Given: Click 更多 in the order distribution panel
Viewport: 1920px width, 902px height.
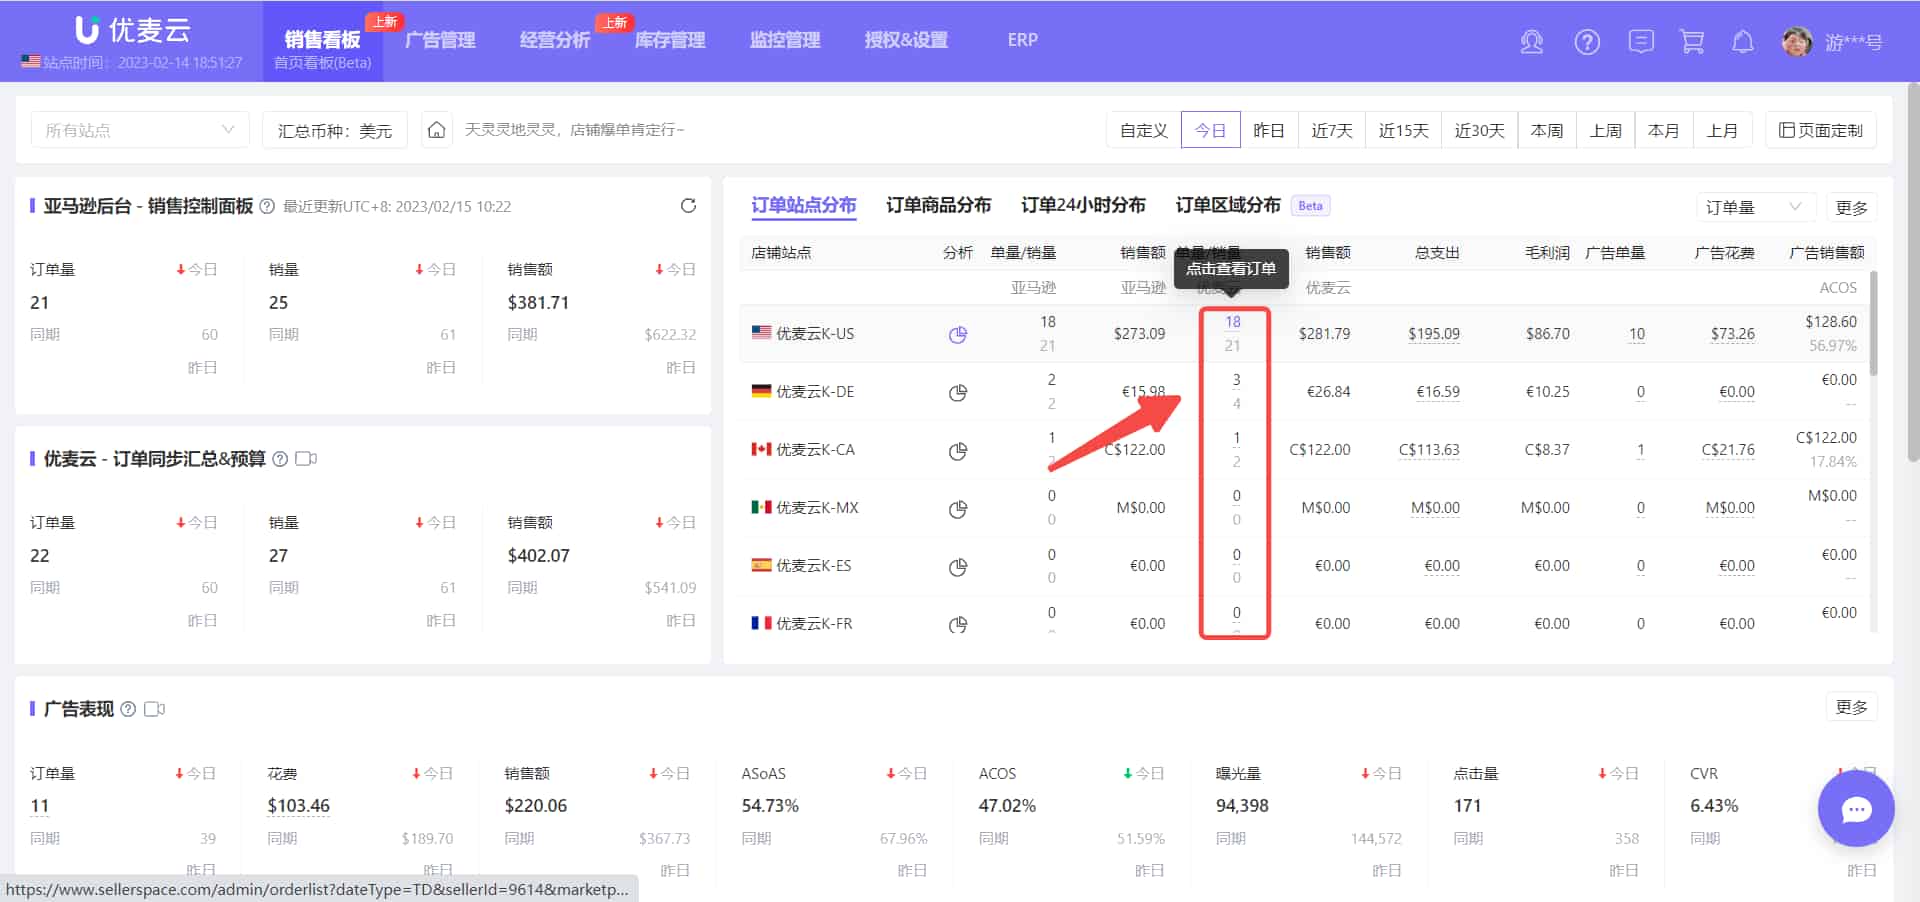Looking at the screenshot, I should [x=1851, y=207].
